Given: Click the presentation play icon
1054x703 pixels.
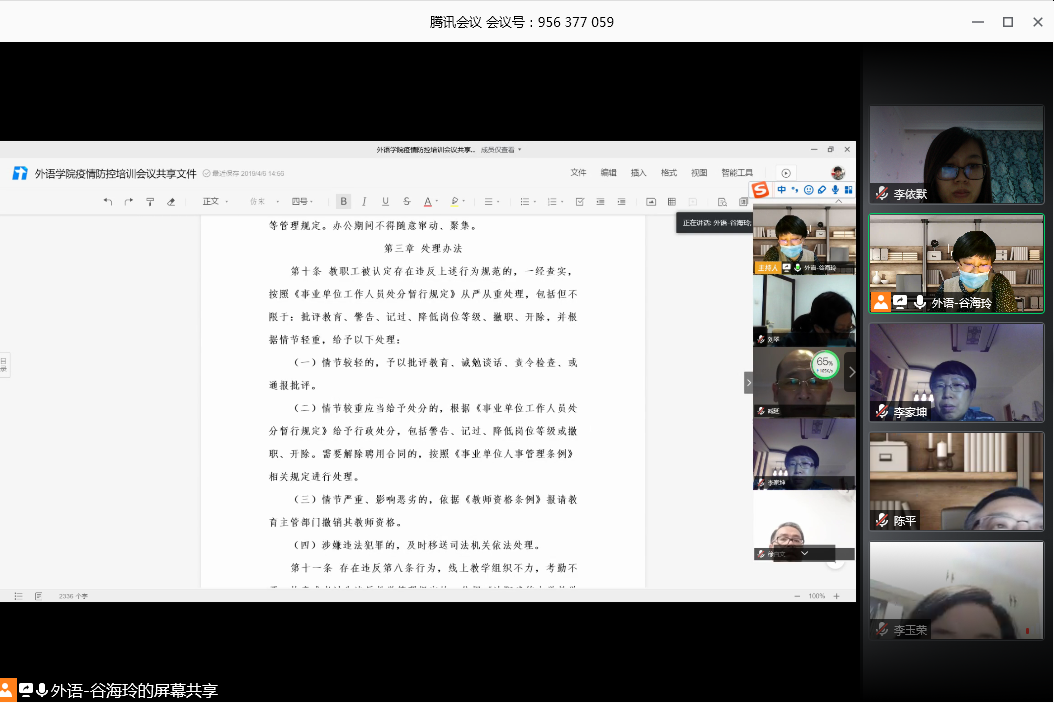Looking at the screenshot, I should tap(786, 173).
